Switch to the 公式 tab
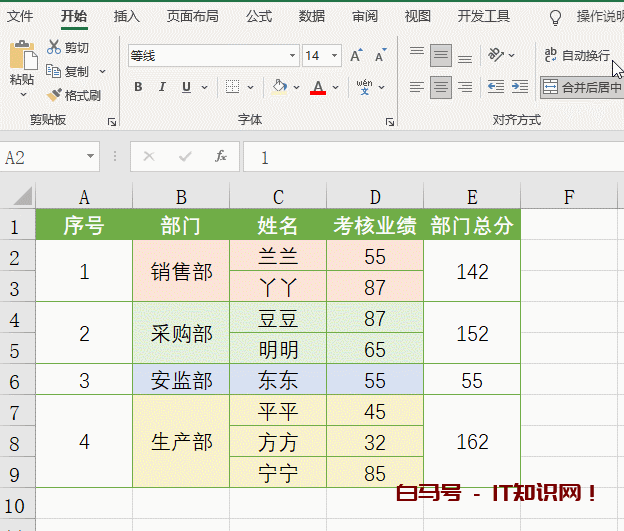624x531 pixels. coord(259,16)
